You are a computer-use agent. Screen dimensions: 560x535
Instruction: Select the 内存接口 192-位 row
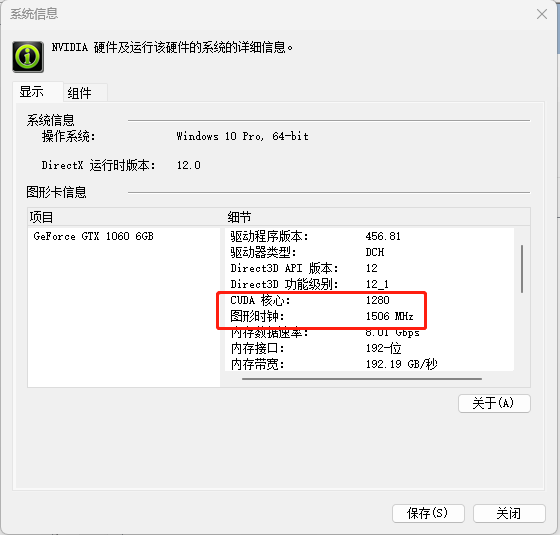[x=370, y=348]
